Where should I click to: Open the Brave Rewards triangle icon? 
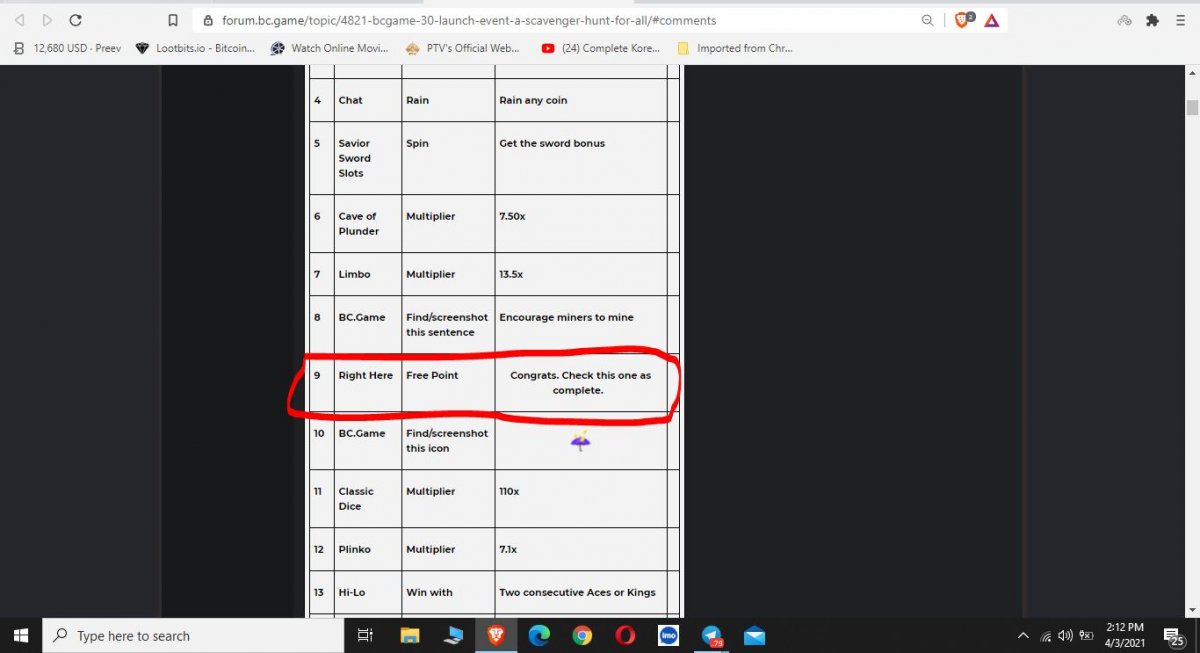(x=991, y=20)
